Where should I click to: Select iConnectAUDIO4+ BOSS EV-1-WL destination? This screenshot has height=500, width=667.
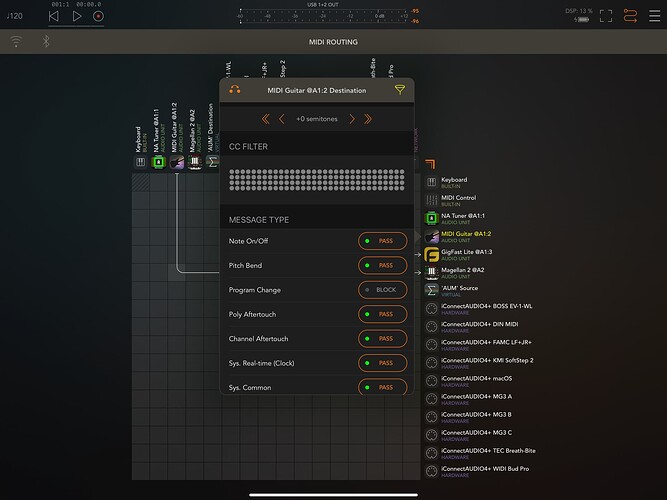pos(479,309)
